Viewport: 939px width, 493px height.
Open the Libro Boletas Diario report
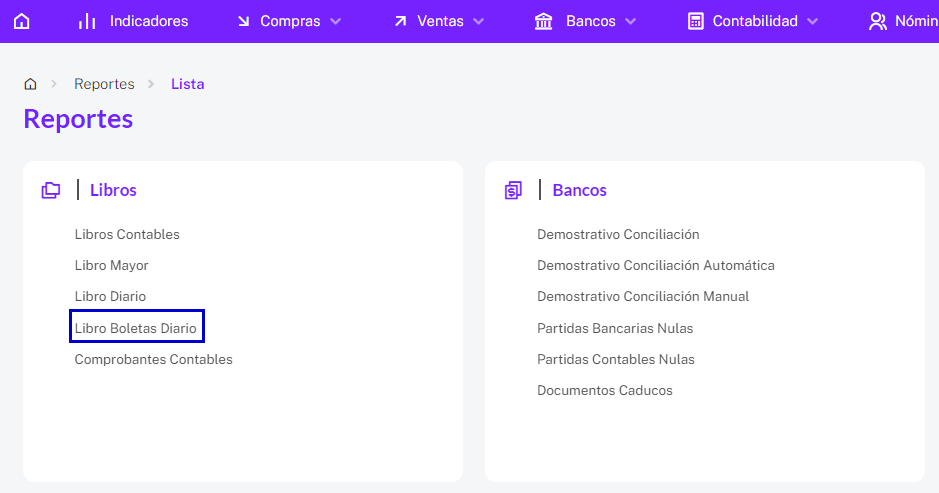[136, 328]
